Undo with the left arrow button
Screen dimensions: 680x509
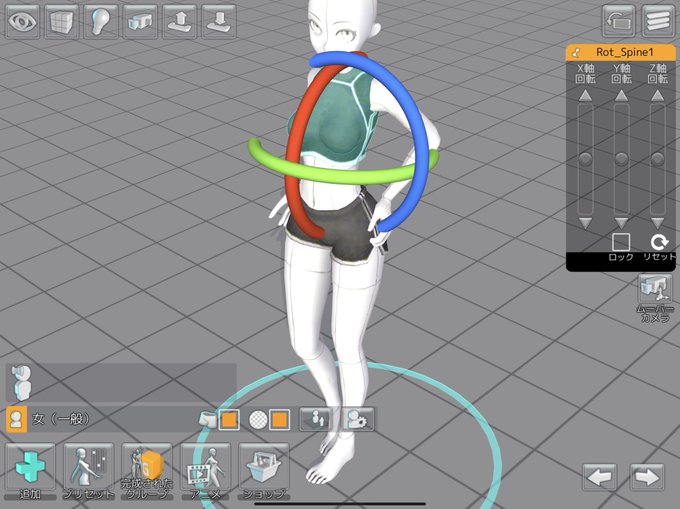pyautogui.click(x=599, y=477)
